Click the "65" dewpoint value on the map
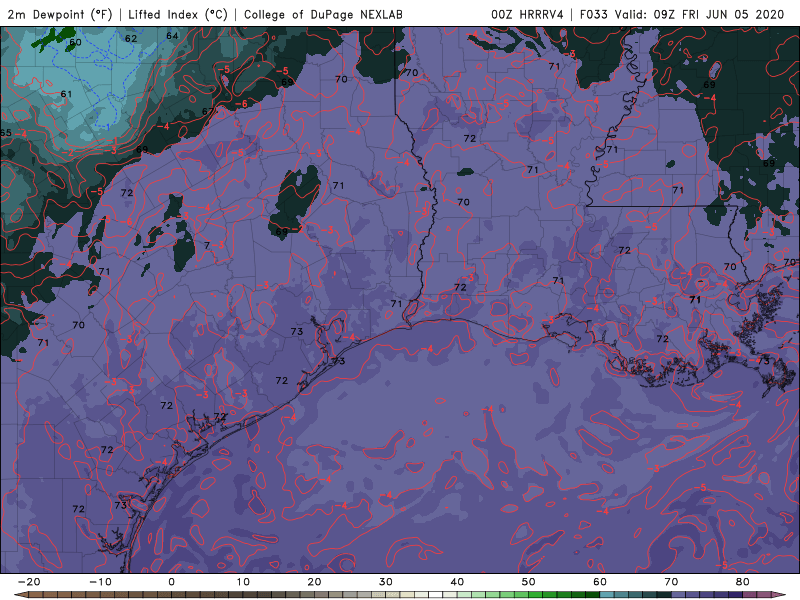 tap(6, 133)
